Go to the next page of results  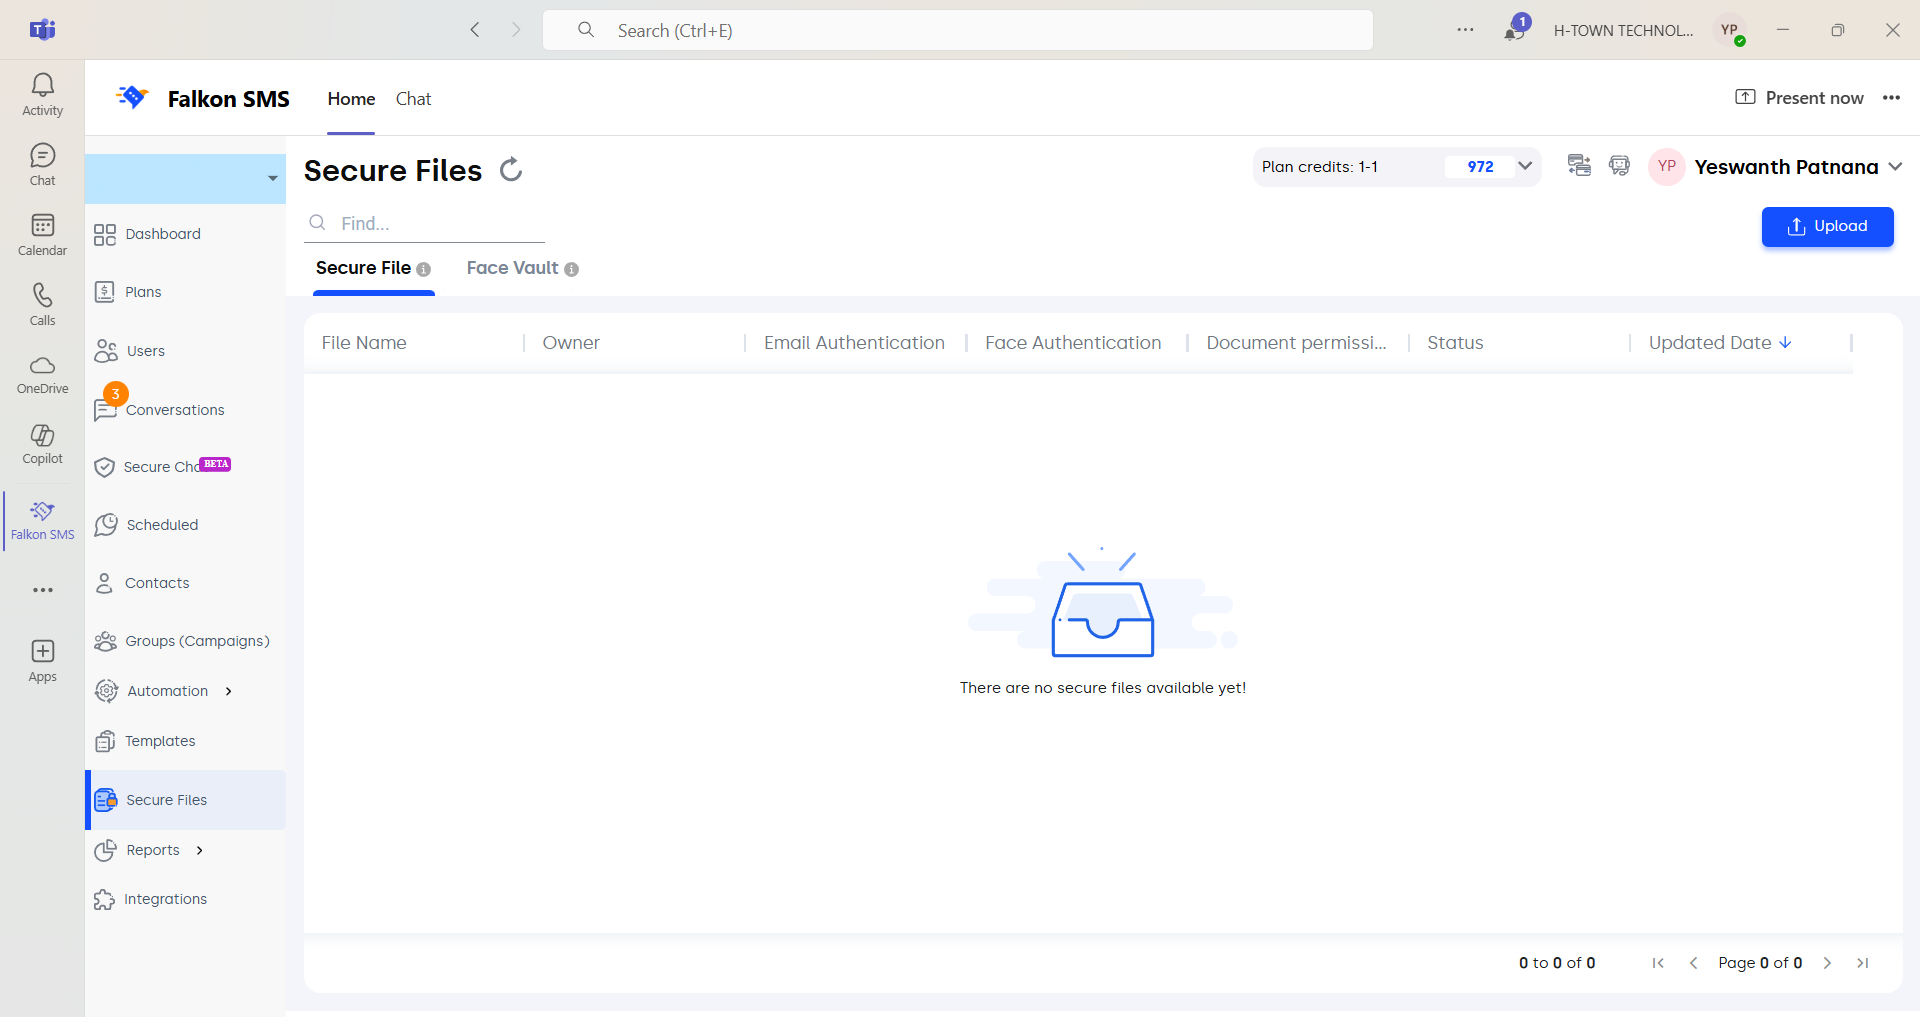coord(1827,963)
